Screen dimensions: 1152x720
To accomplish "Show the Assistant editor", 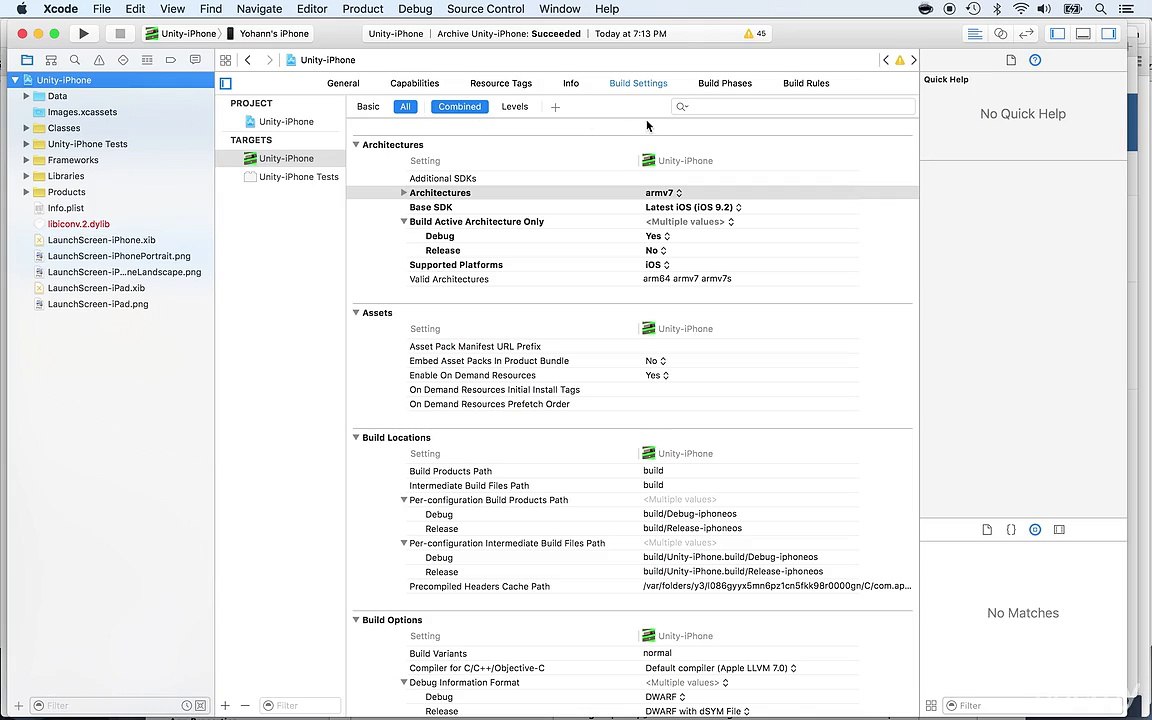I will coord(1001,33).
